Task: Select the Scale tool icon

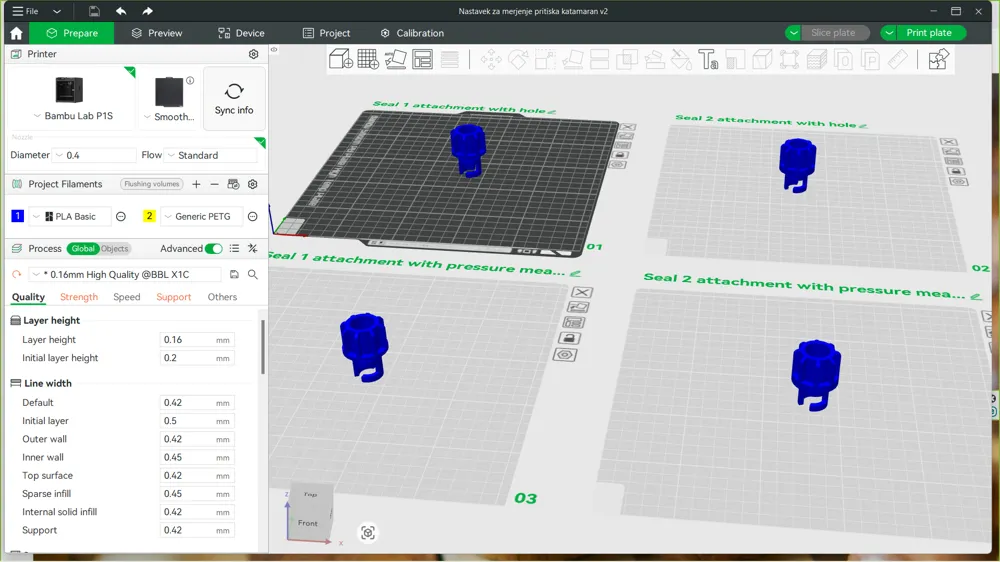Action: tap(545, 59)
